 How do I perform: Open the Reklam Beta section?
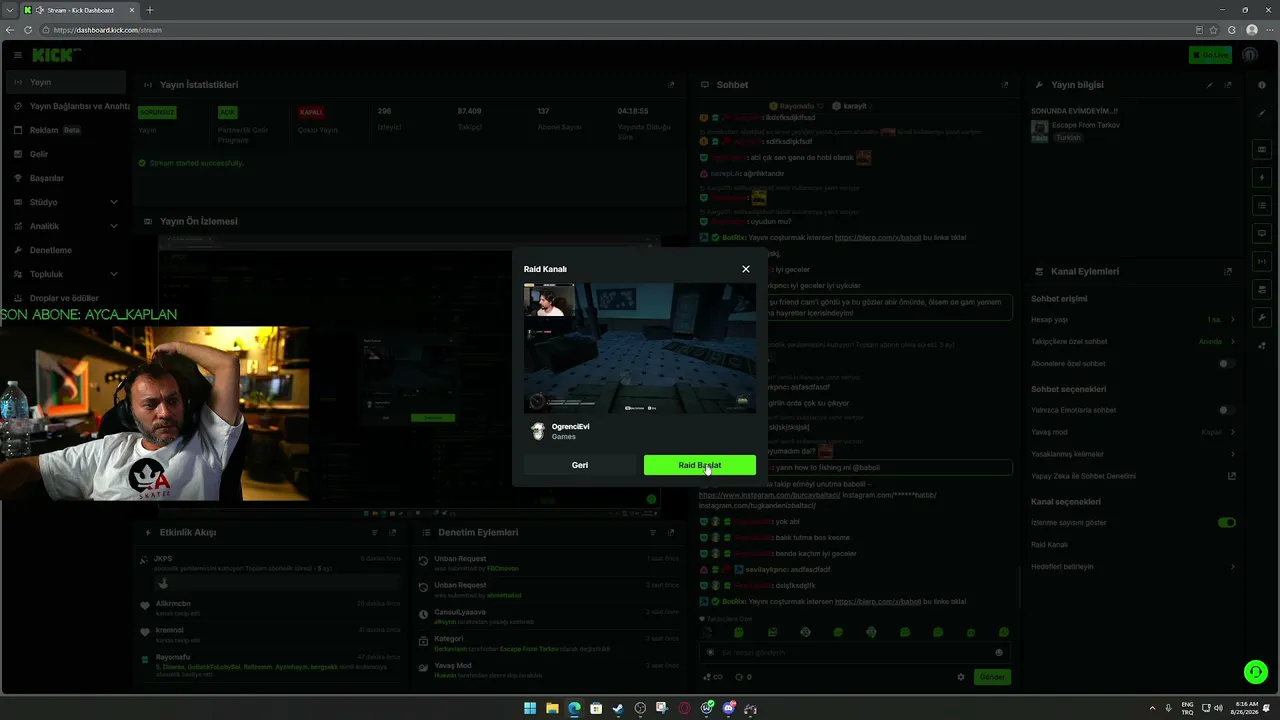pyautogui.click(x=65, y=130)
